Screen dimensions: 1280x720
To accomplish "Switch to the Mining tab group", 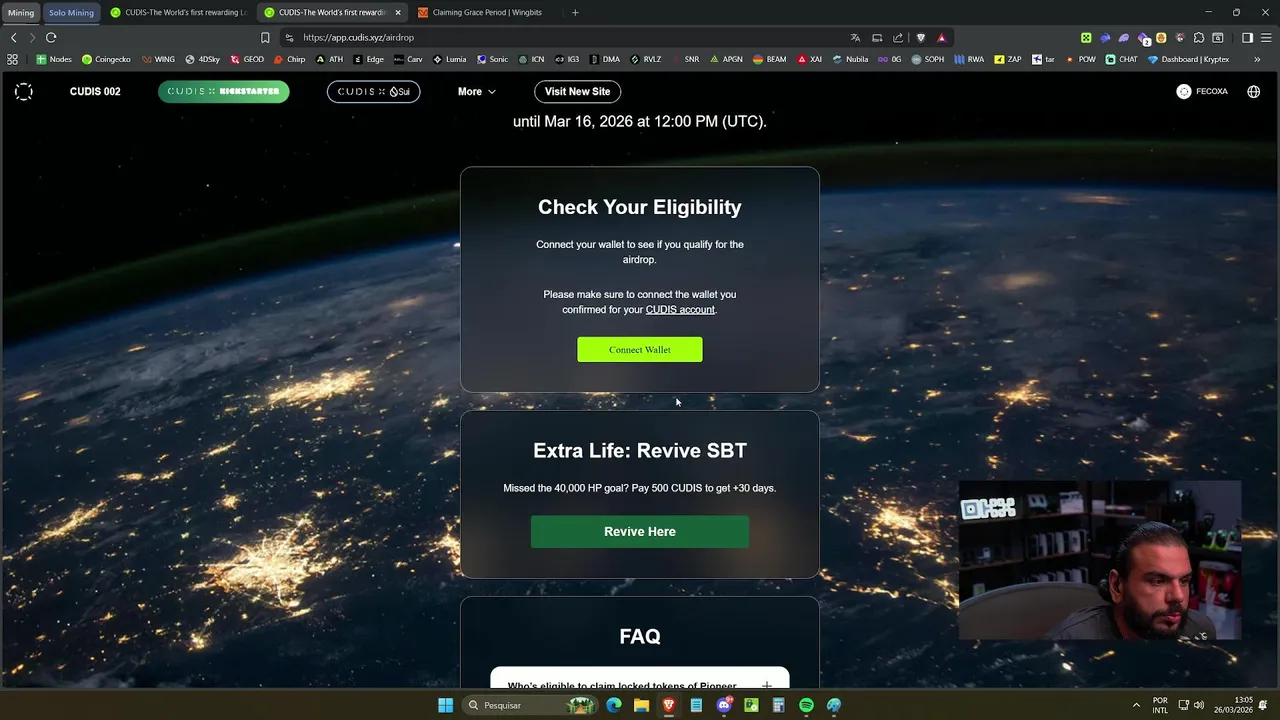I will [21, 13].
